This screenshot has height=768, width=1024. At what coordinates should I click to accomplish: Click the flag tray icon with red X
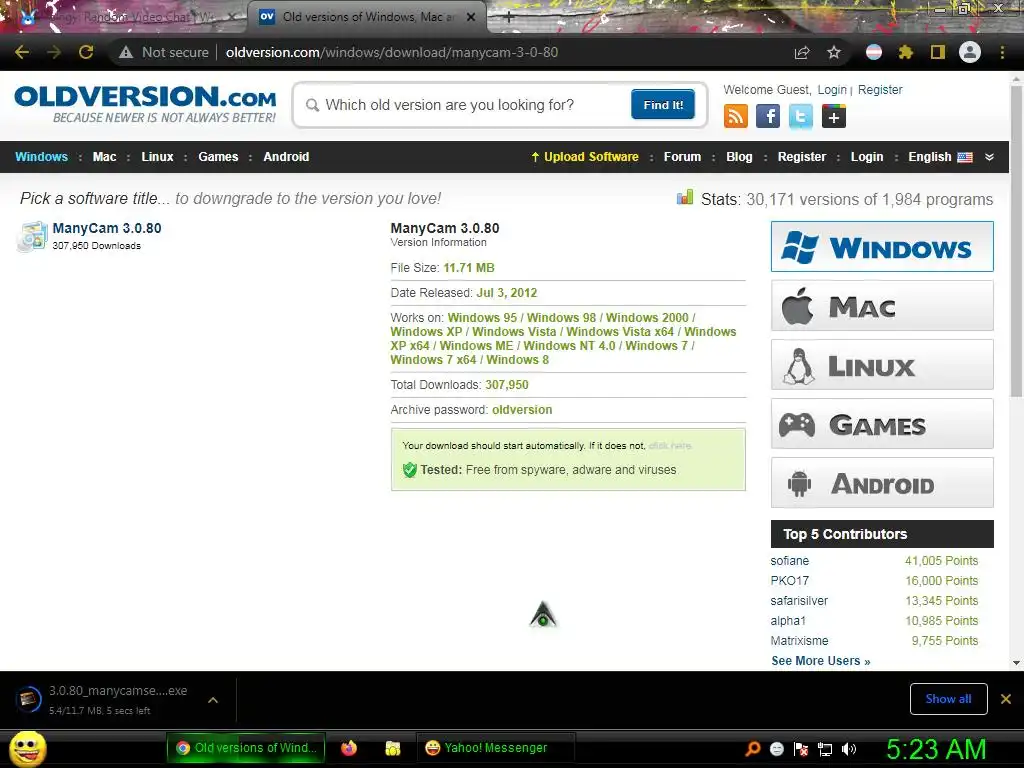point(801,749)
